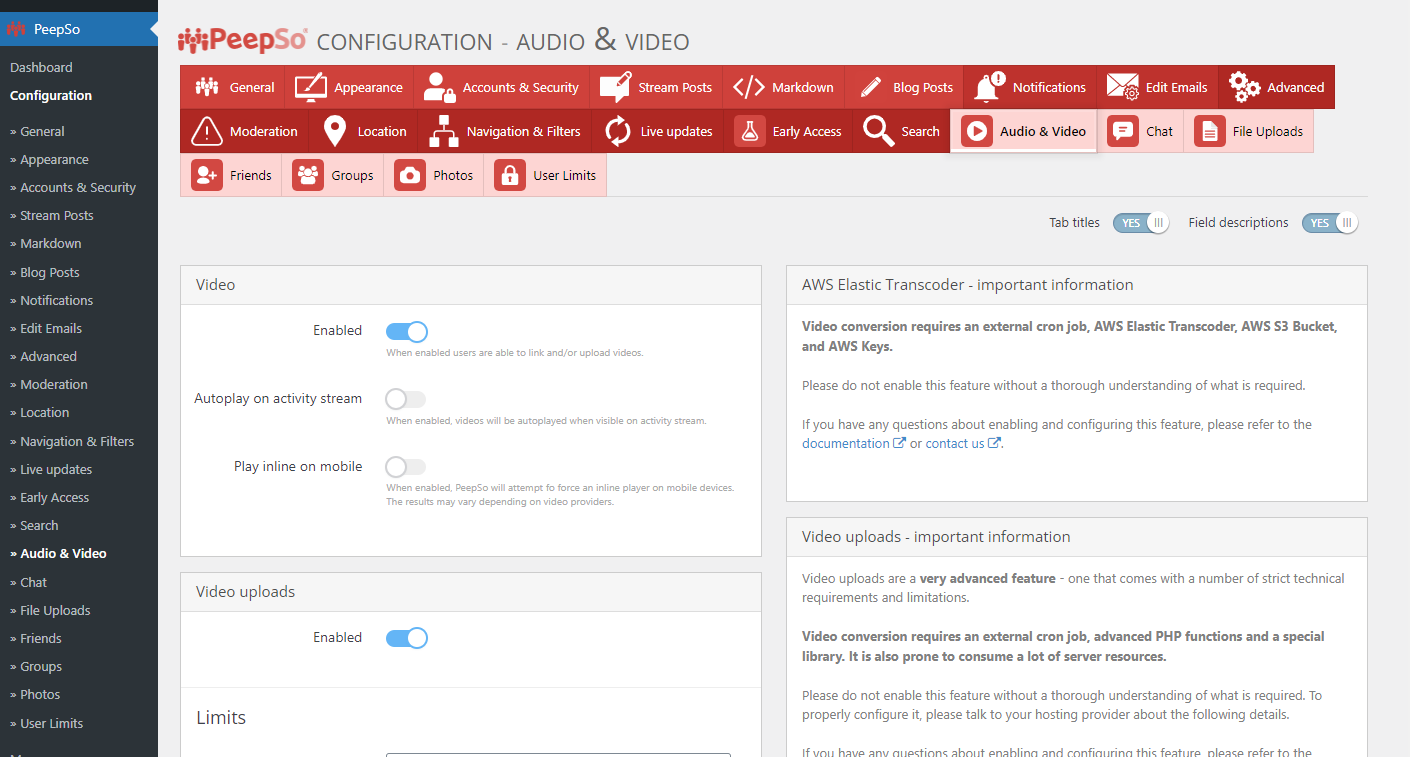Image resolution: width=1410 pixels, height=757 pixels.
Task: Open the General tab icon
Action: [x=207, y=87]
